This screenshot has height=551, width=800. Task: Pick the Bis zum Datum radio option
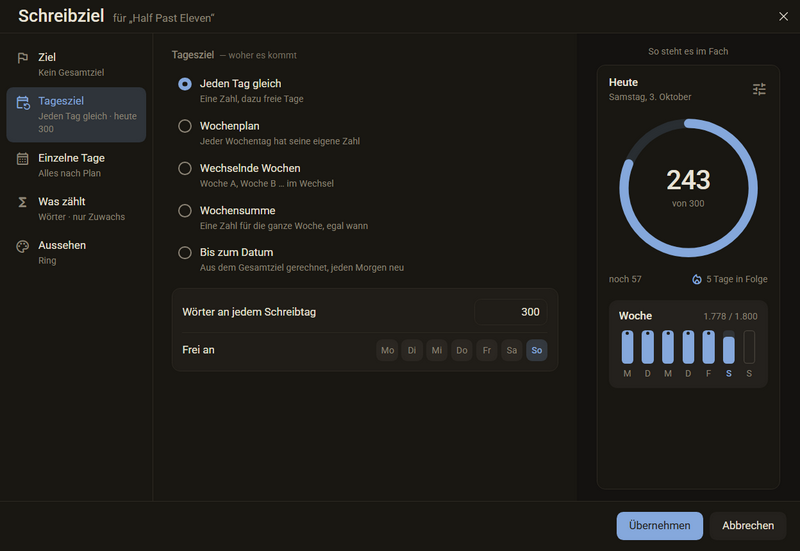click(185, 253)
